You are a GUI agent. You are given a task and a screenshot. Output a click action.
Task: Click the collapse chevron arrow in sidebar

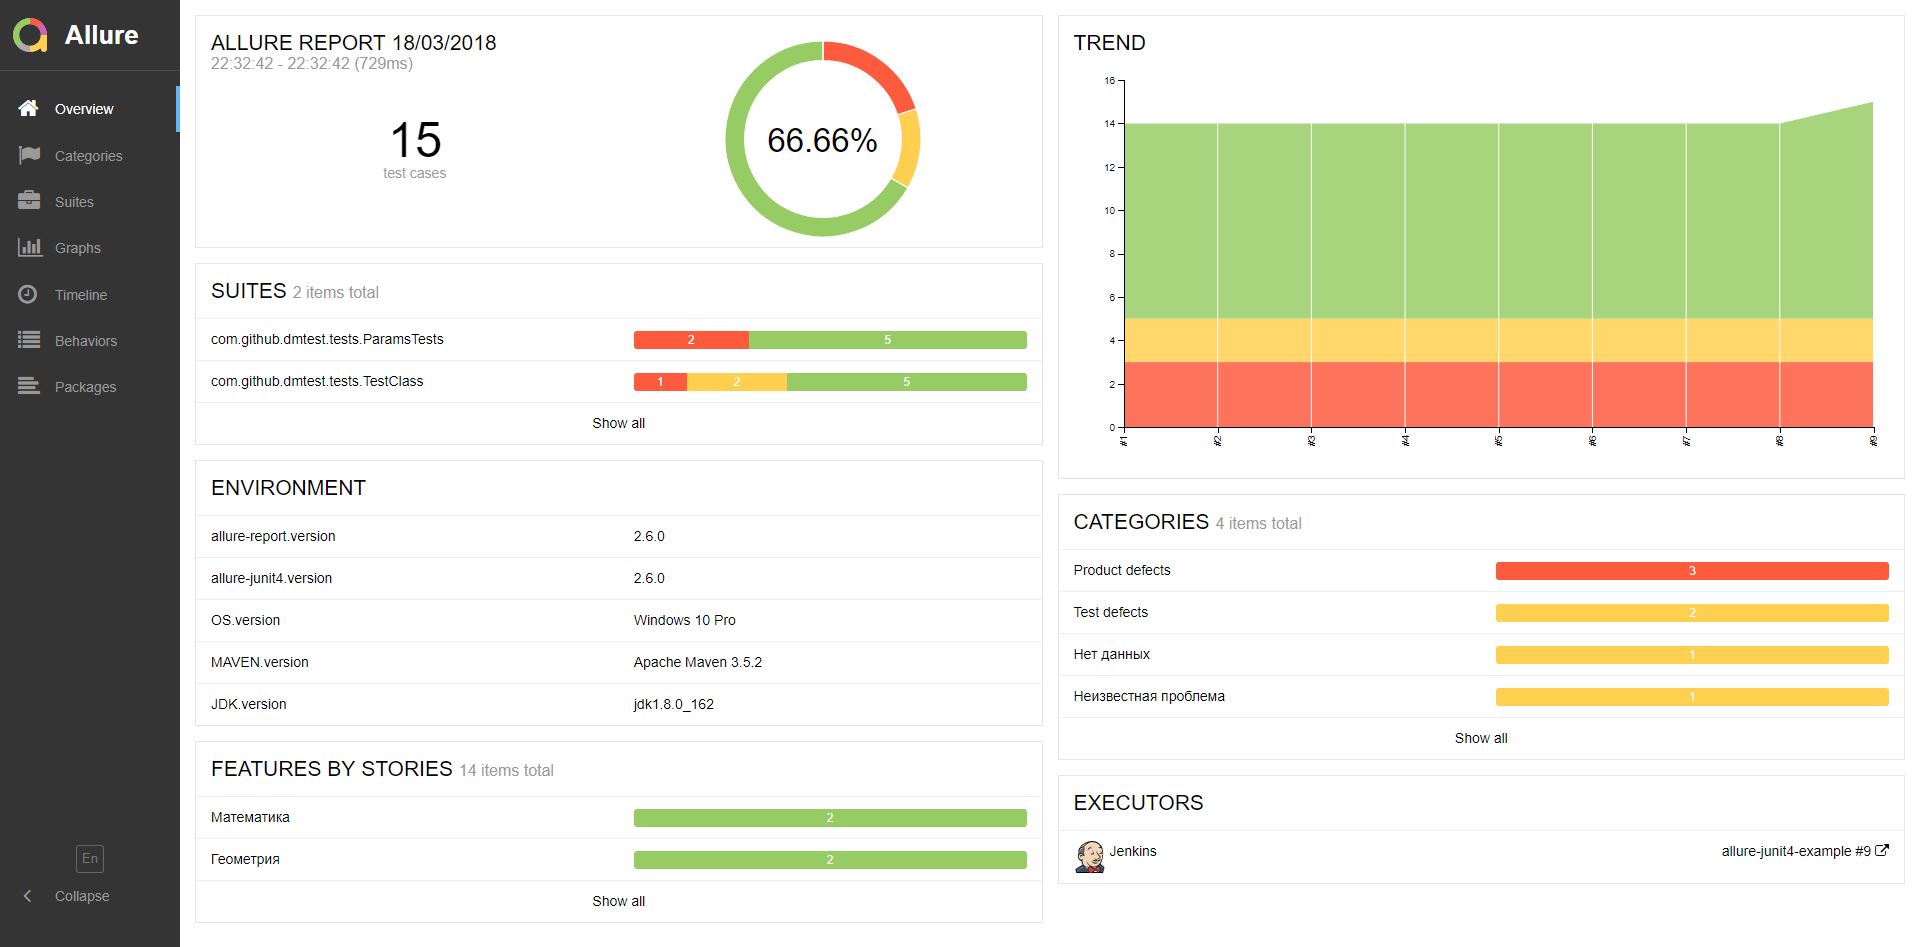click(28, 896)
